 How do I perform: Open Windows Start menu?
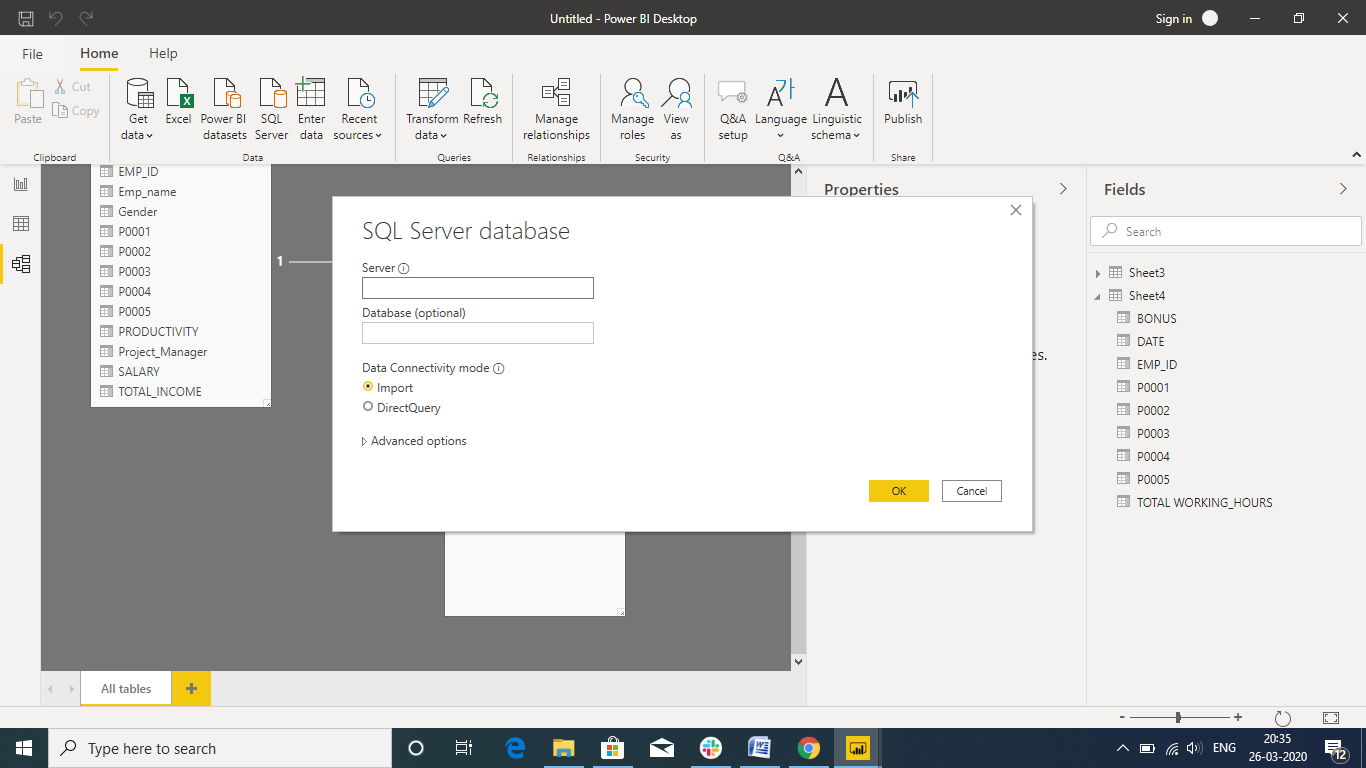point(24,748)
